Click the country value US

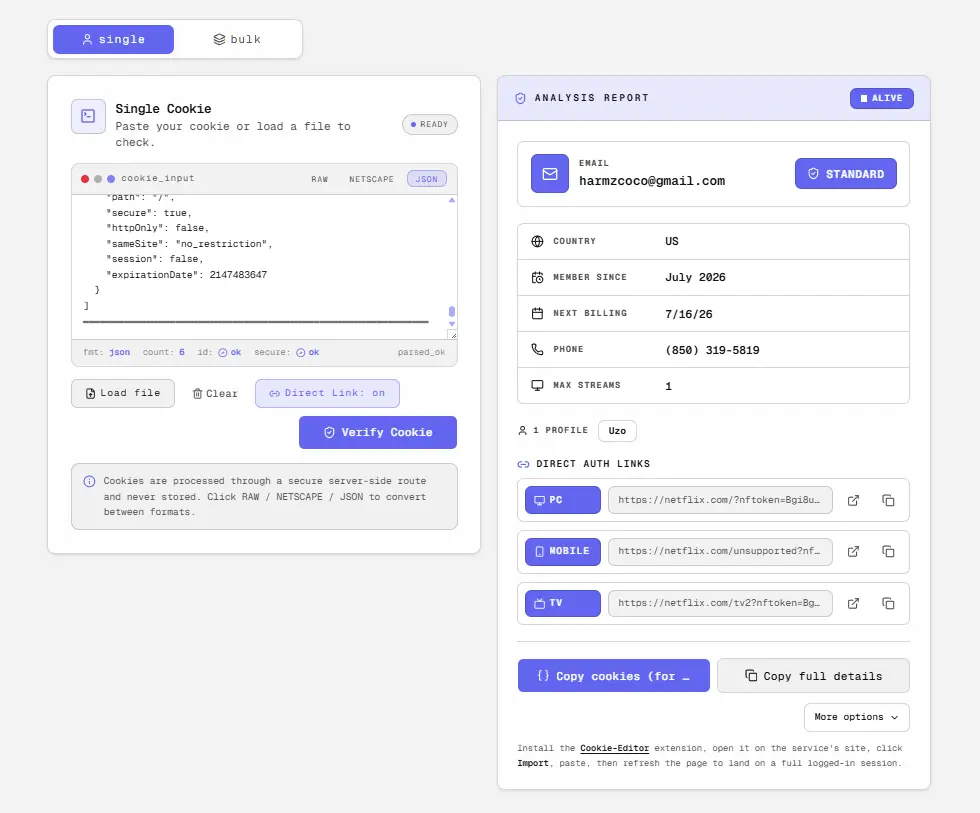(x=672, y=241)
